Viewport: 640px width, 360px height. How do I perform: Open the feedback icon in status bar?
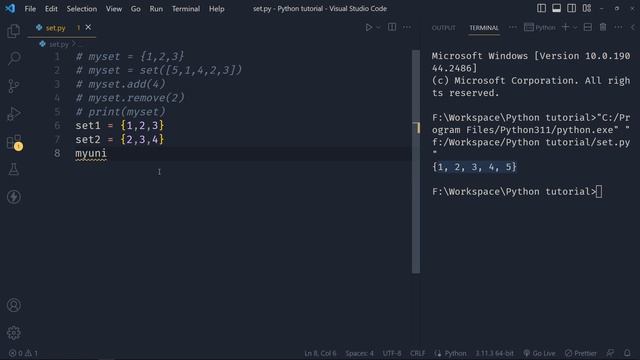pos(610,353)
